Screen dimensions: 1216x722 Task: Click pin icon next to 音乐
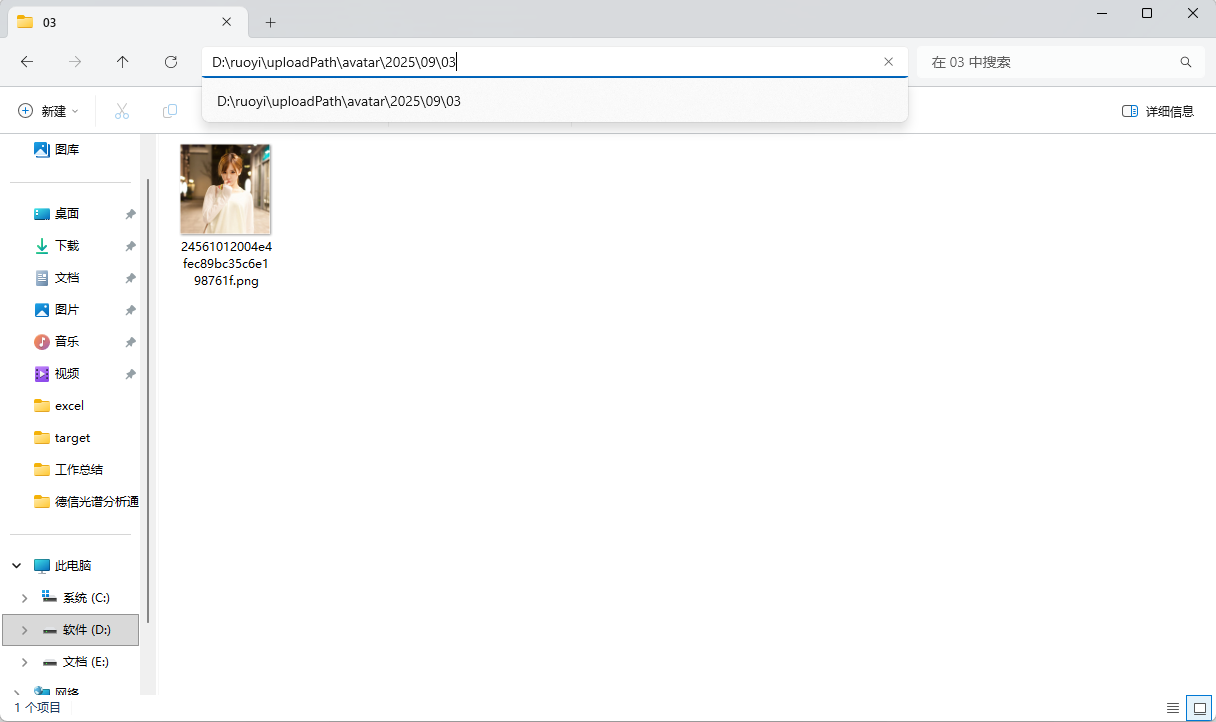pyautogui.click(x=130, y=342)
